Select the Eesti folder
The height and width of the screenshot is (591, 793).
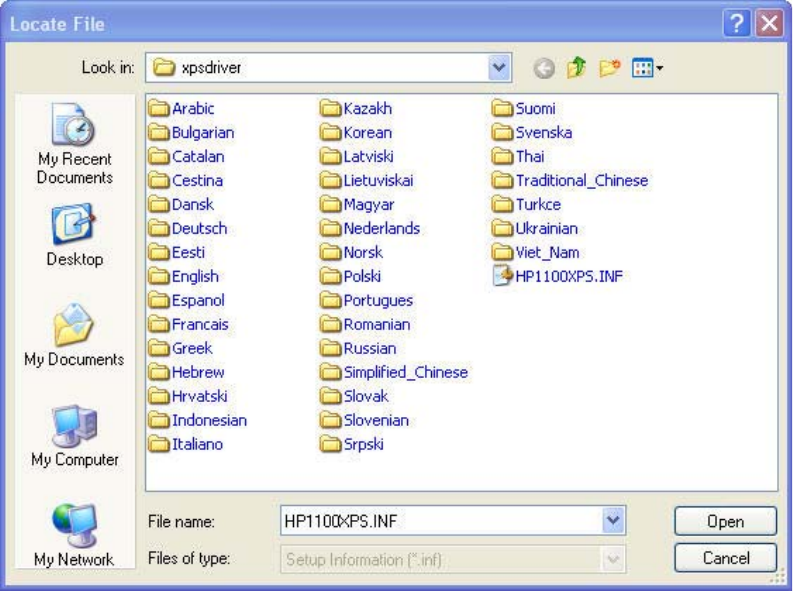pyautogui.click(x=177, y=252)
